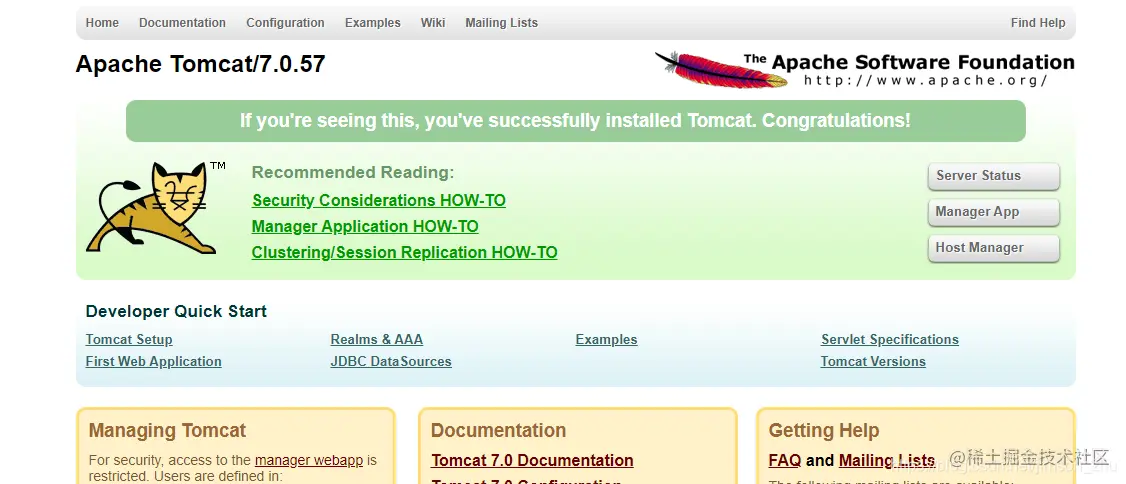Click the Apache Tomcat/7.0.57 heading

(x=200, y=64)
